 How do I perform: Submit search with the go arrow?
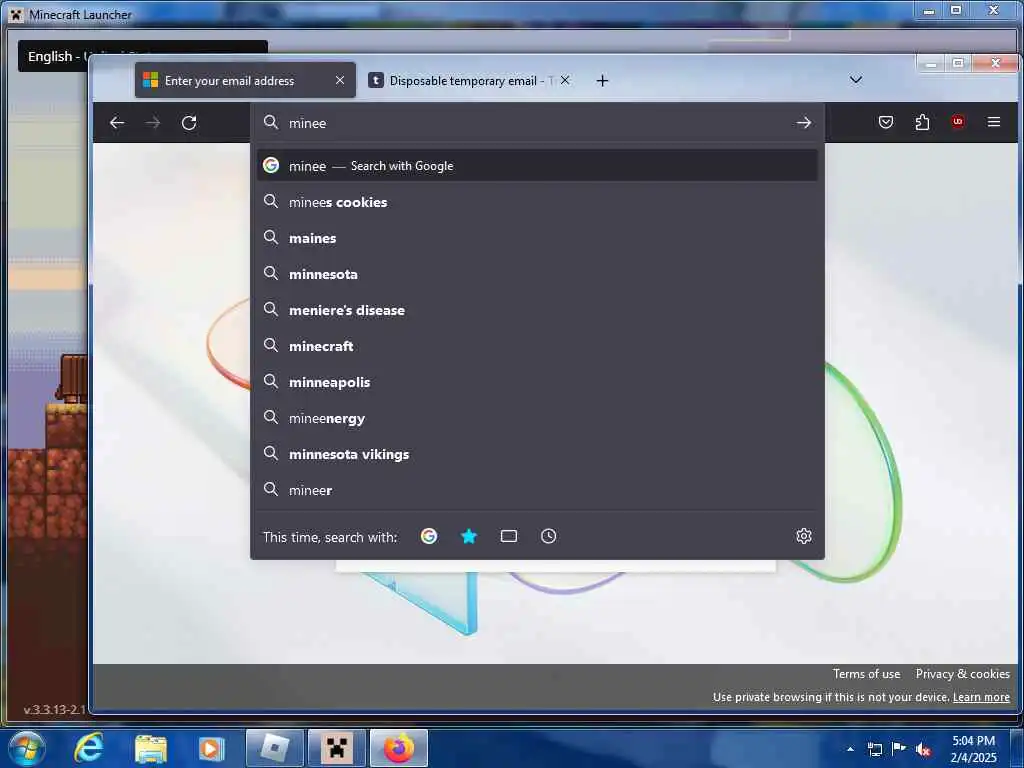click(804, 123)
